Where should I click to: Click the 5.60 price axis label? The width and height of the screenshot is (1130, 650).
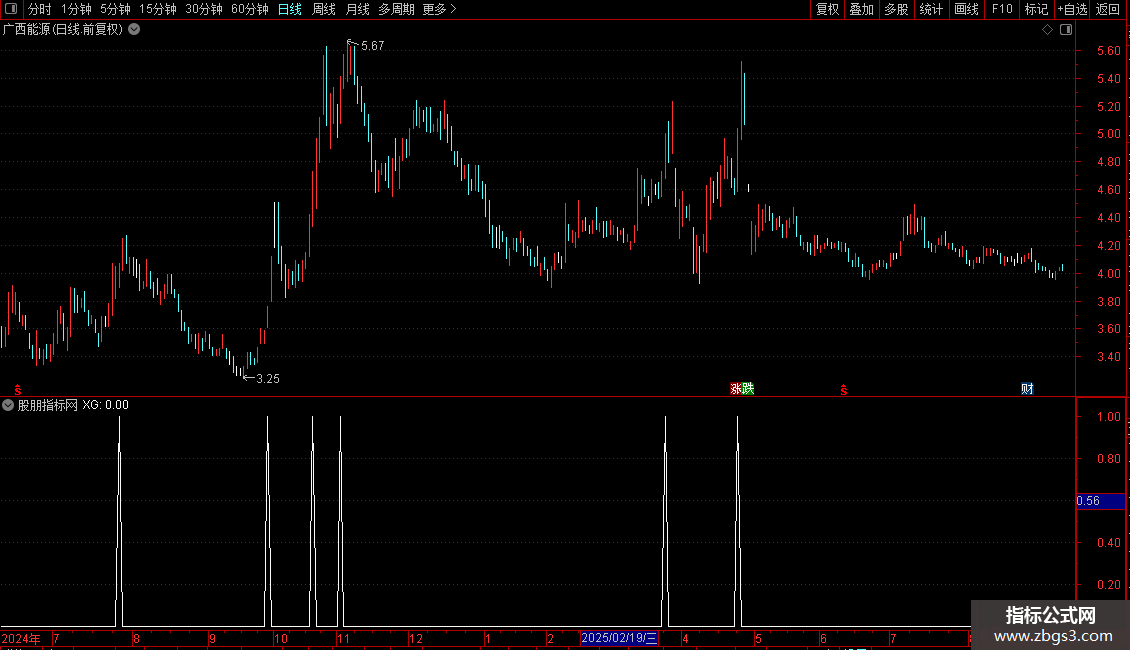pyautogui.click(x=1108, y=50)
